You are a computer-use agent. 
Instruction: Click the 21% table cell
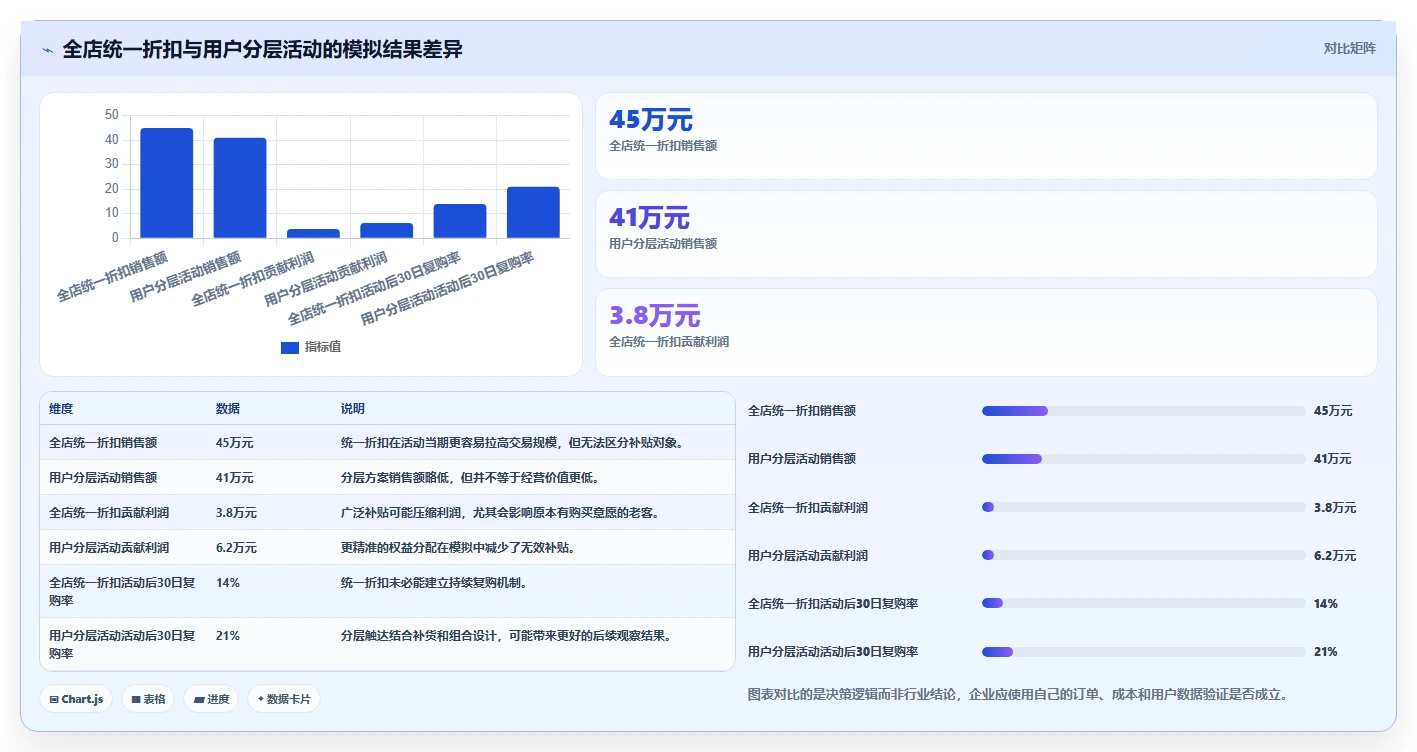[x=228, y=636]
